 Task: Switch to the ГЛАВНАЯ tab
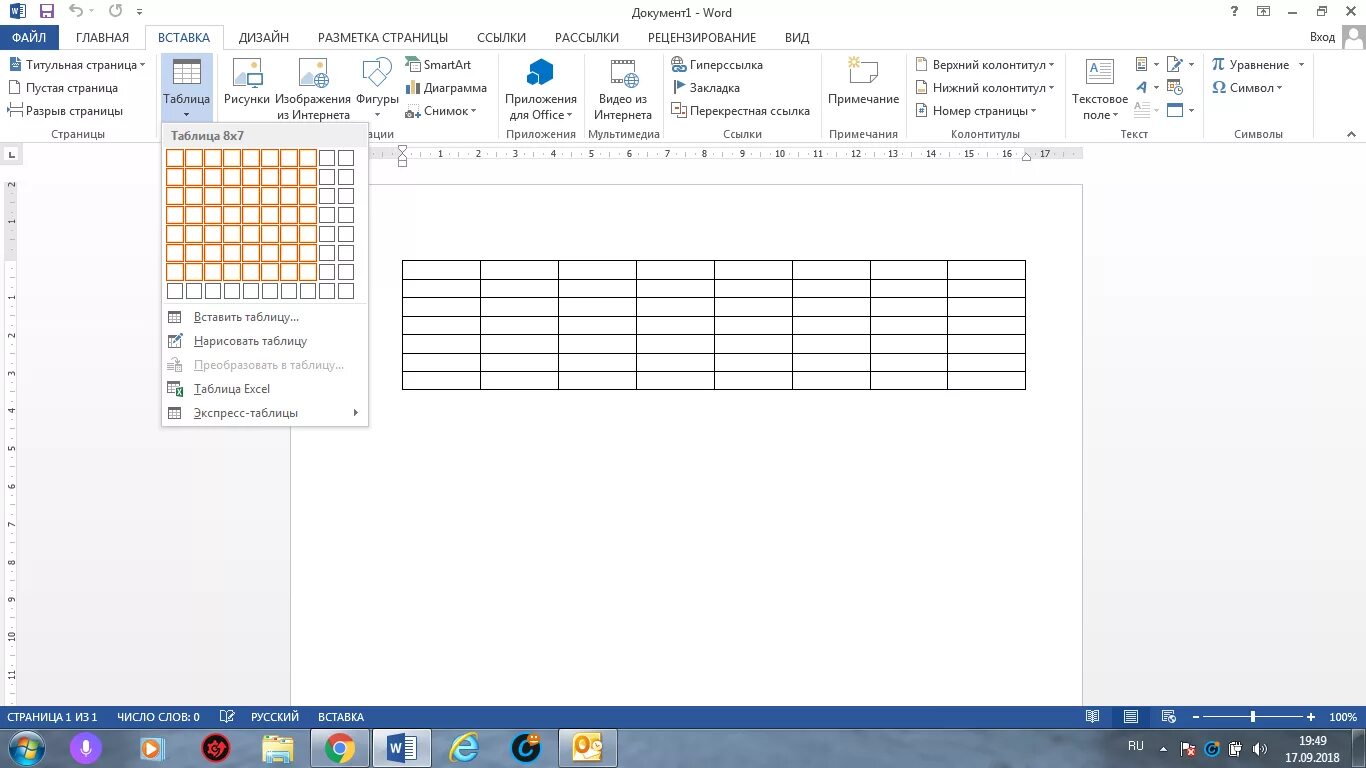[102, 37]
